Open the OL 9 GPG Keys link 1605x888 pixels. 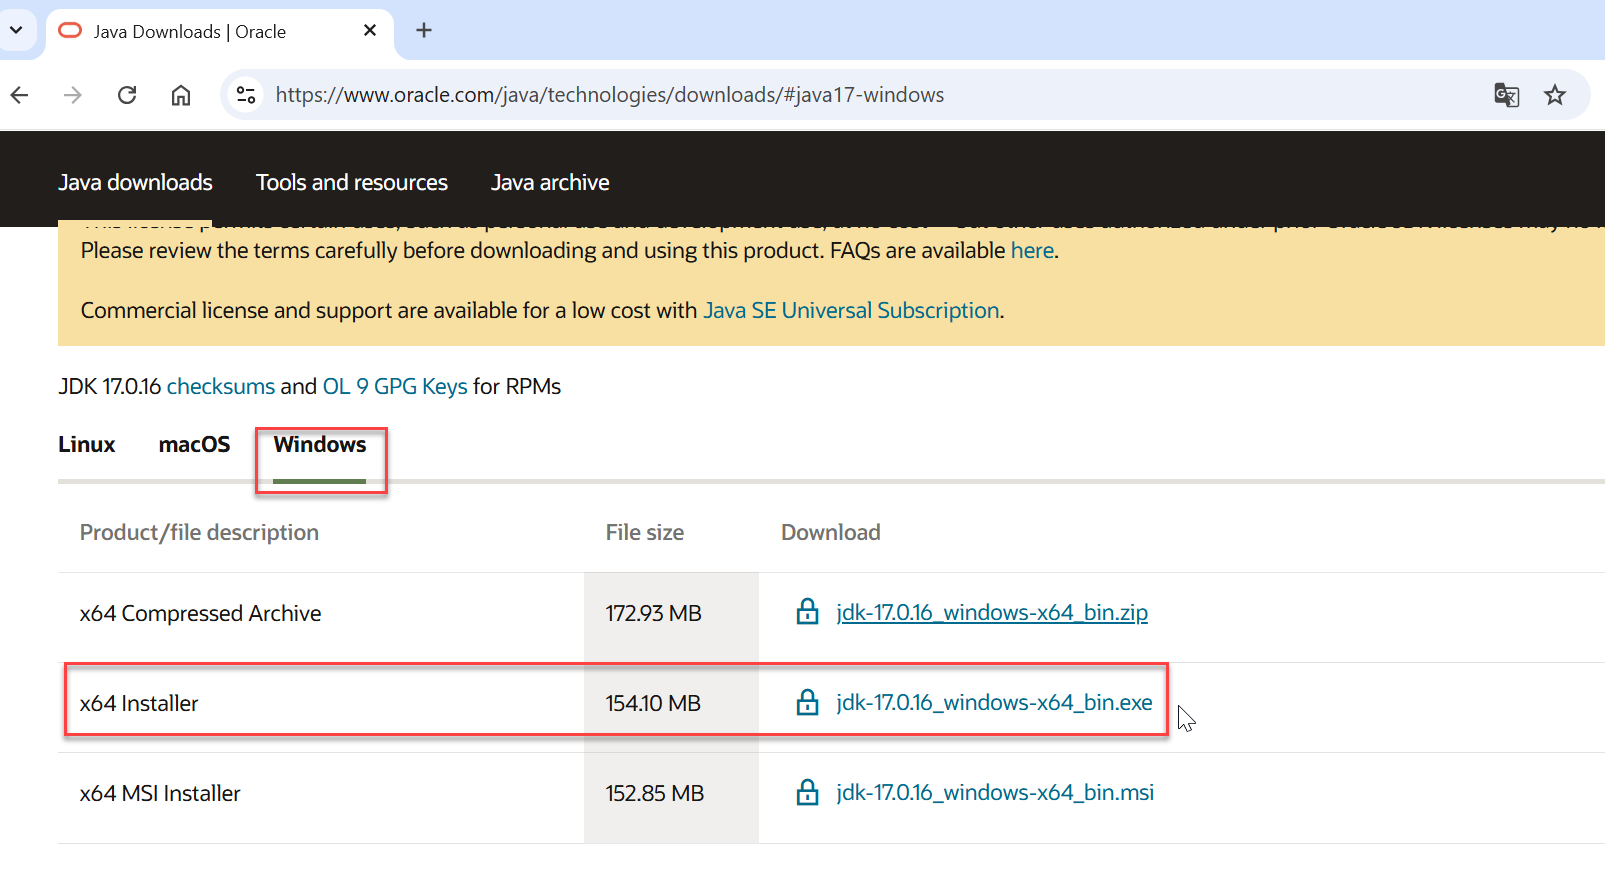395,386
